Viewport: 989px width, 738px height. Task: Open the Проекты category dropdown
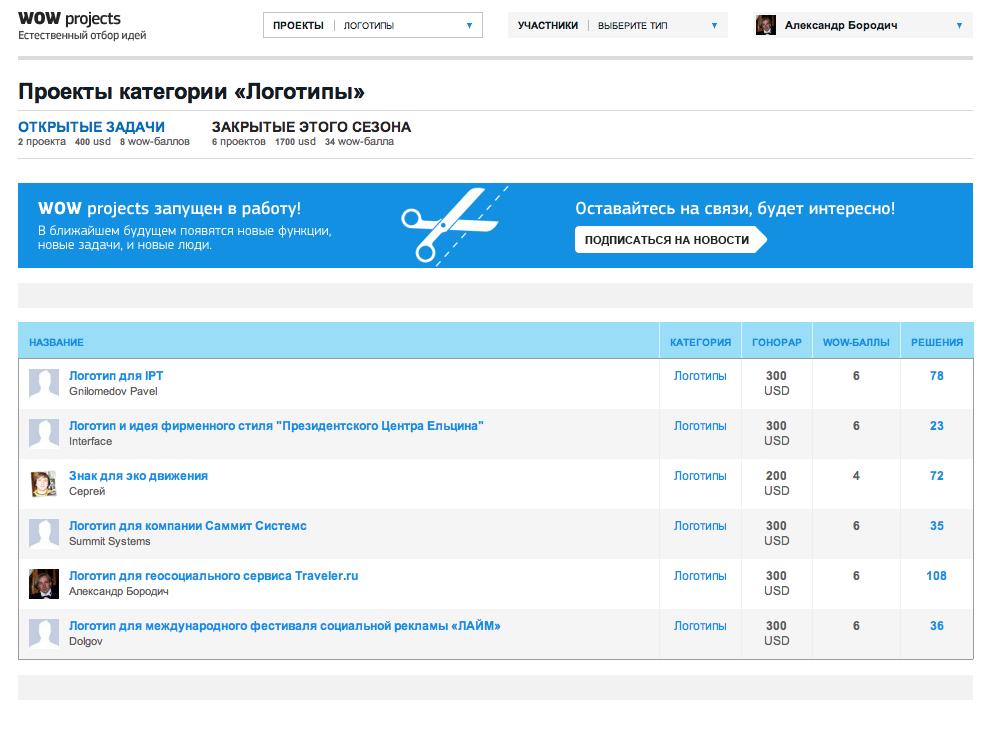373,25
